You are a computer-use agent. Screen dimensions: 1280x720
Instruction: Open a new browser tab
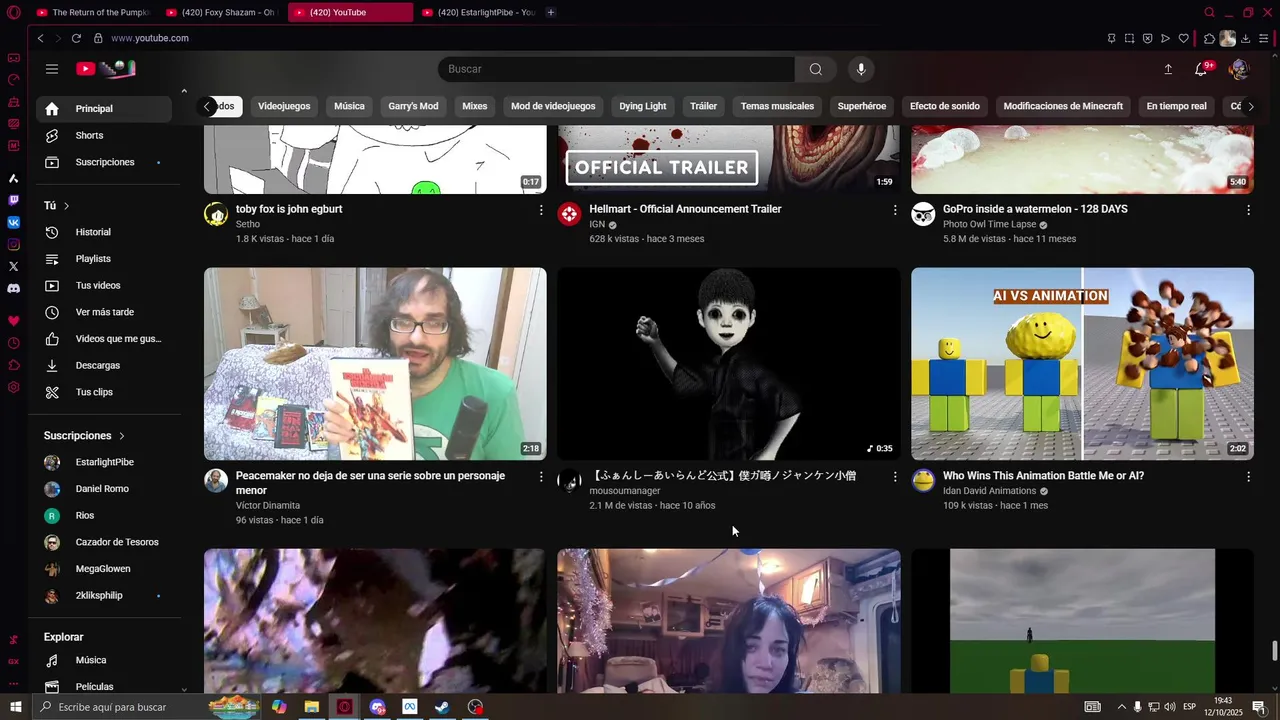(551, 12)
